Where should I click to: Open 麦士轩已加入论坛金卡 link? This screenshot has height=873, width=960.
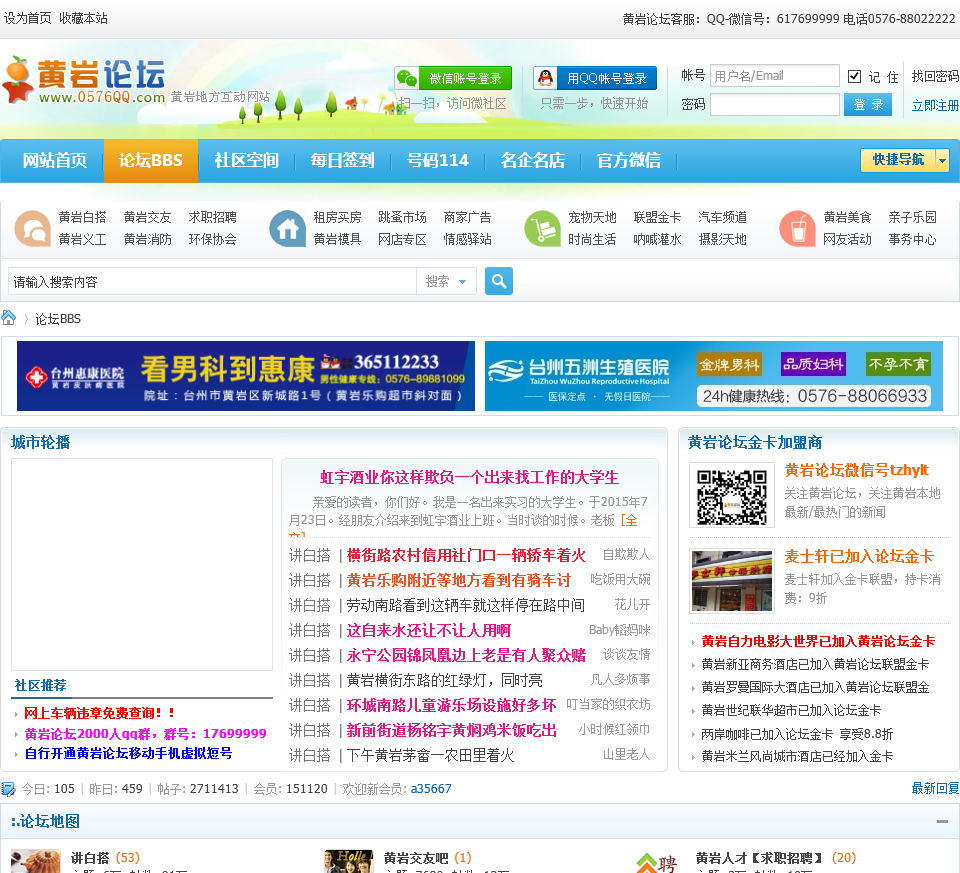pos(858,556)
